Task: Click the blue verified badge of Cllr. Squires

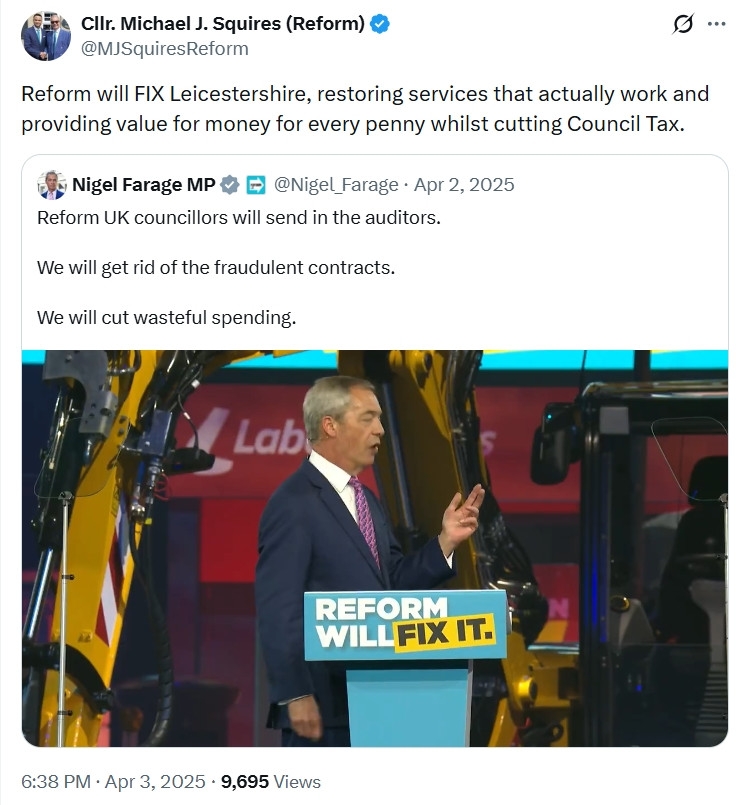Action: 380,24
